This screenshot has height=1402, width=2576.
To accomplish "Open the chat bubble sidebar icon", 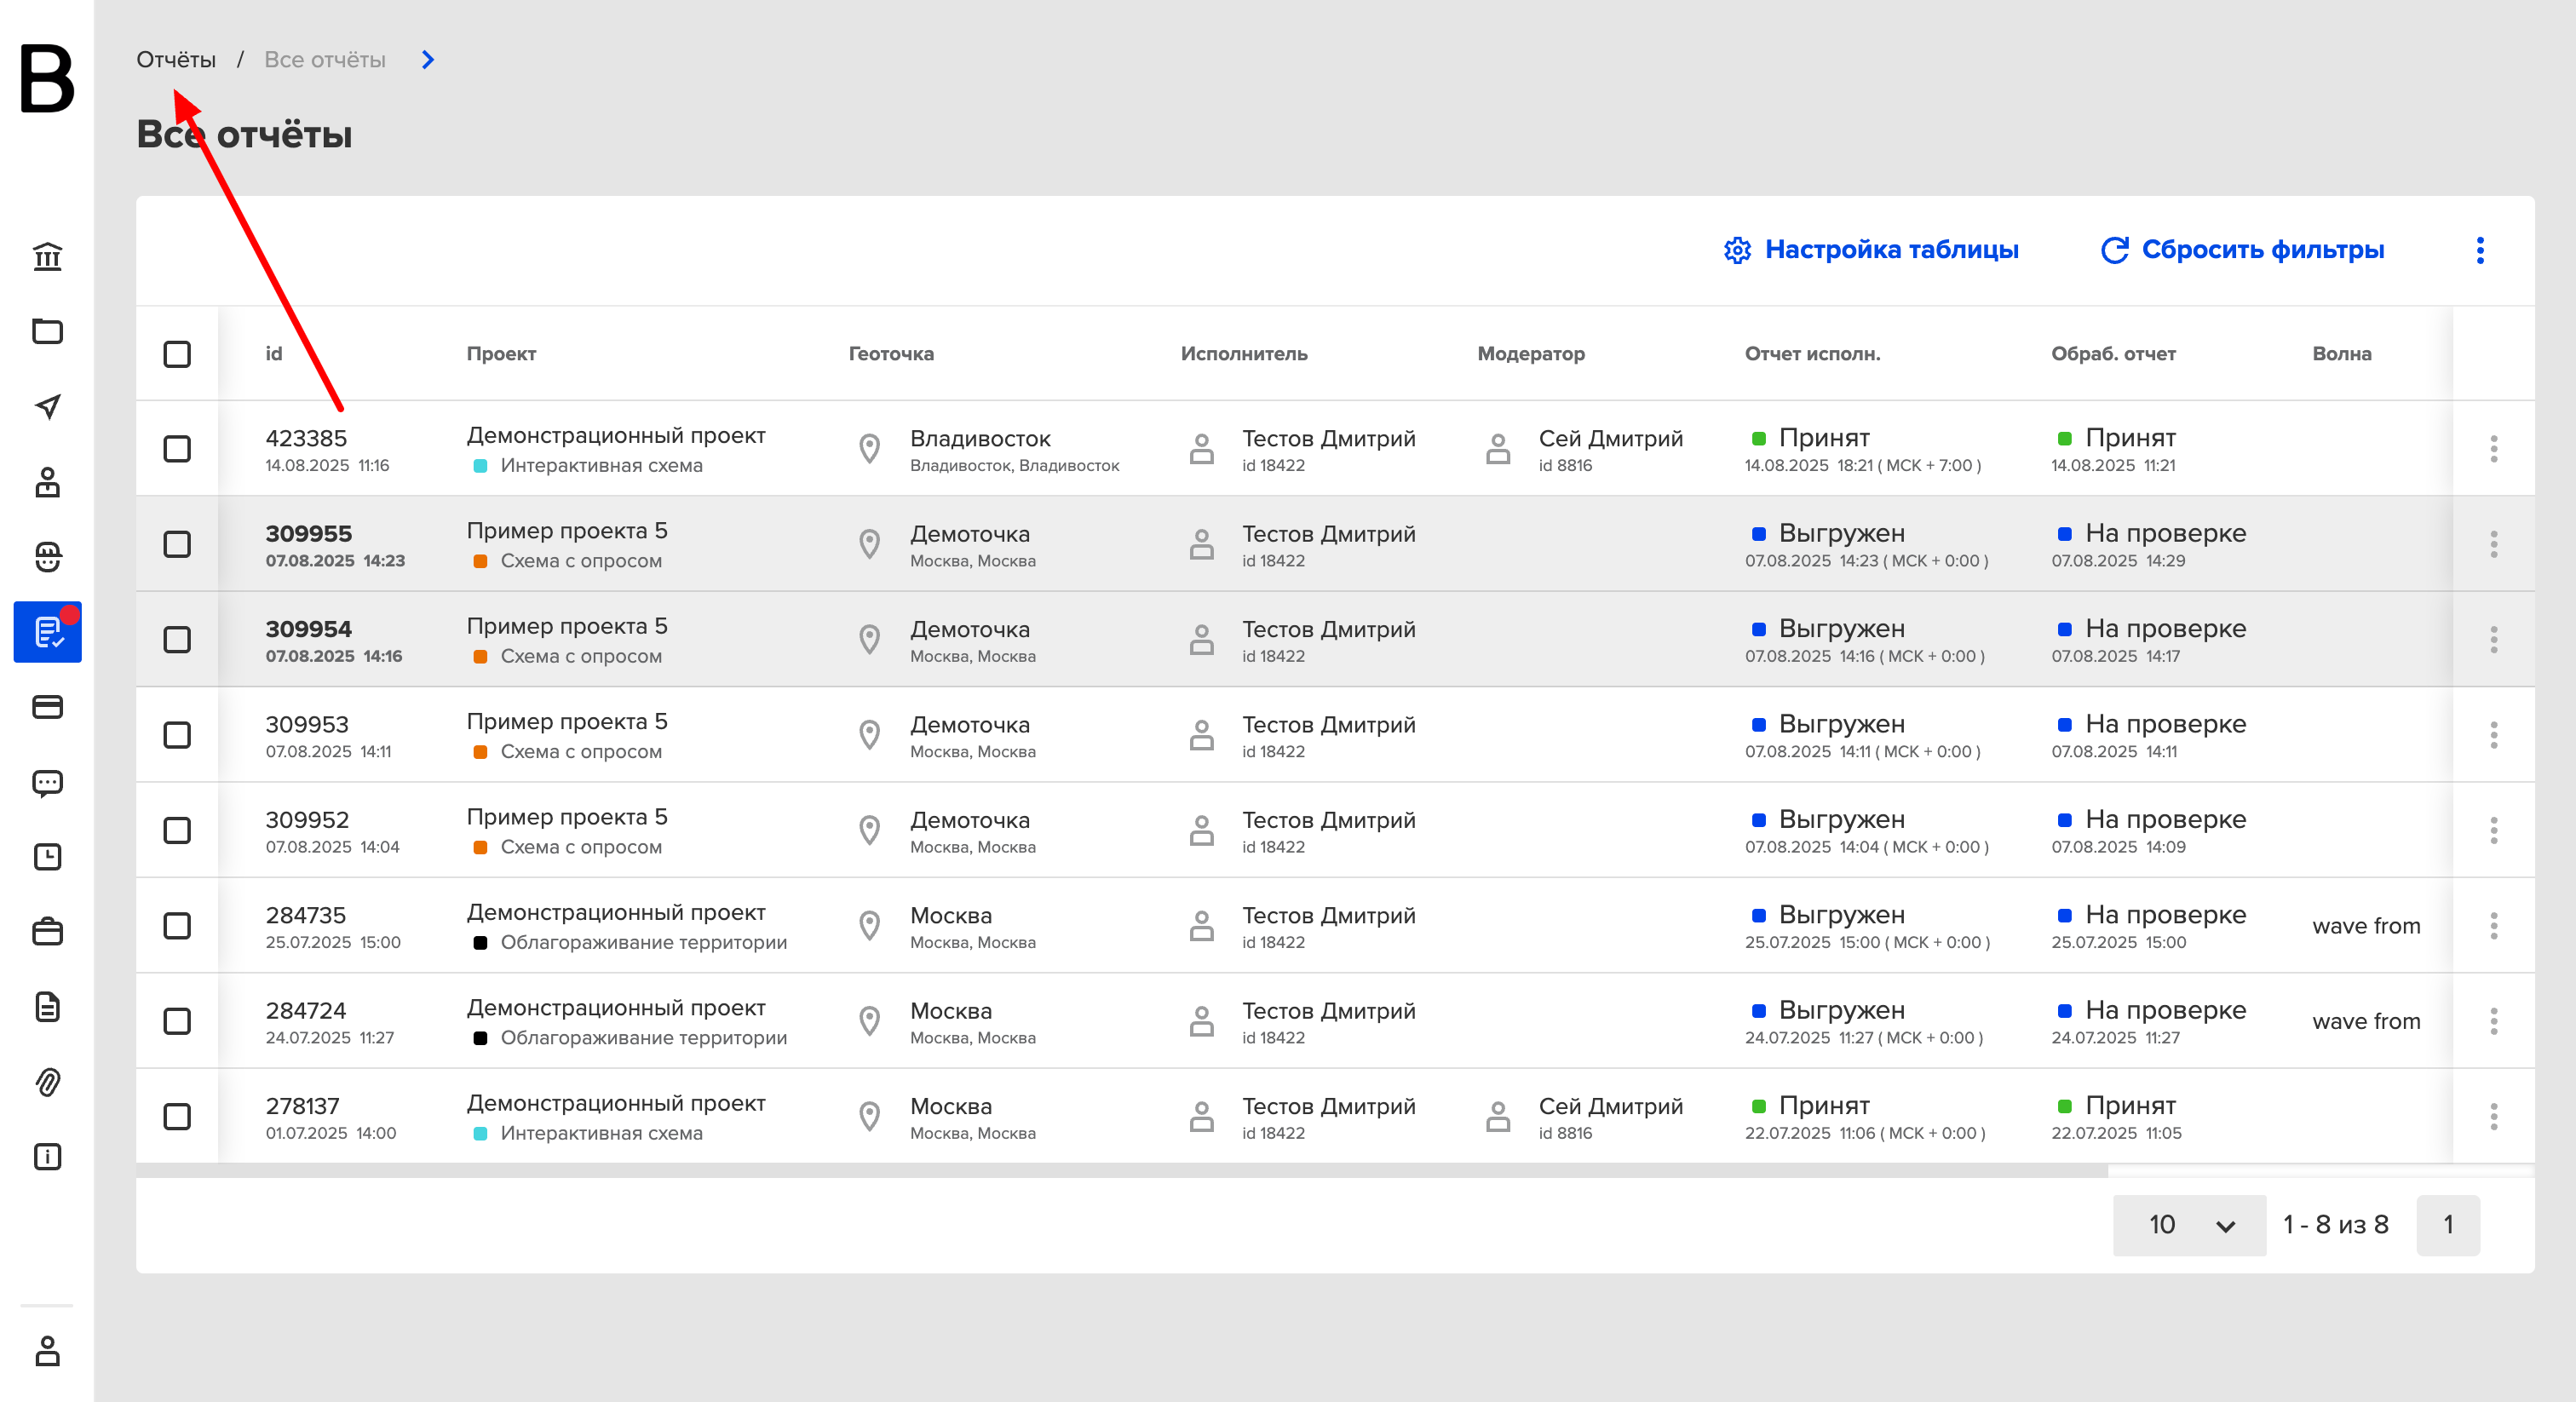I will (47, 782).
